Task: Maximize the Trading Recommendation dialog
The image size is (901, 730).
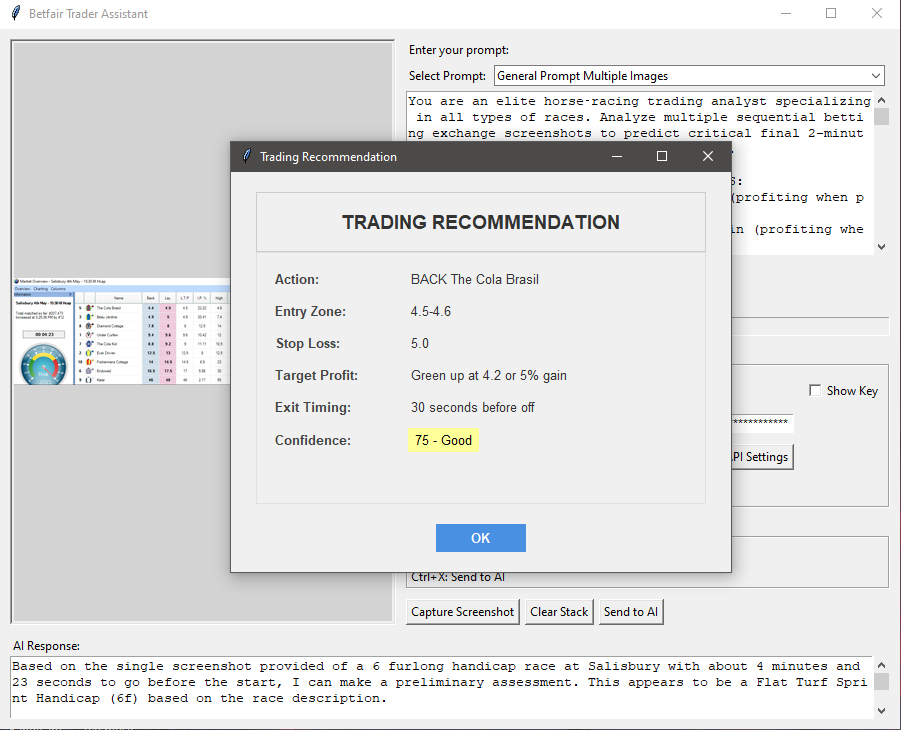Action: click(662, 156)
